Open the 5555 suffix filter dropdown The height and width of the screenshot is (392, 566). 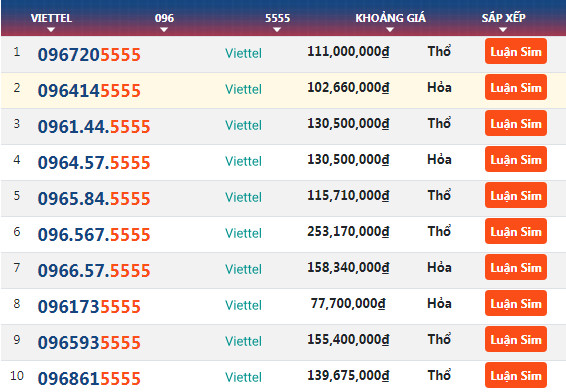277,21
